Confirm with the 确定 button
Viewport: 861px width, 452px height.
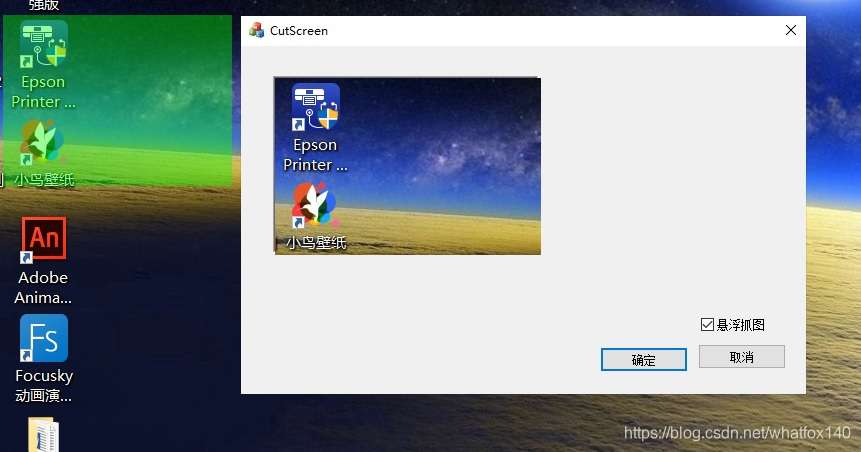[644, 360]
